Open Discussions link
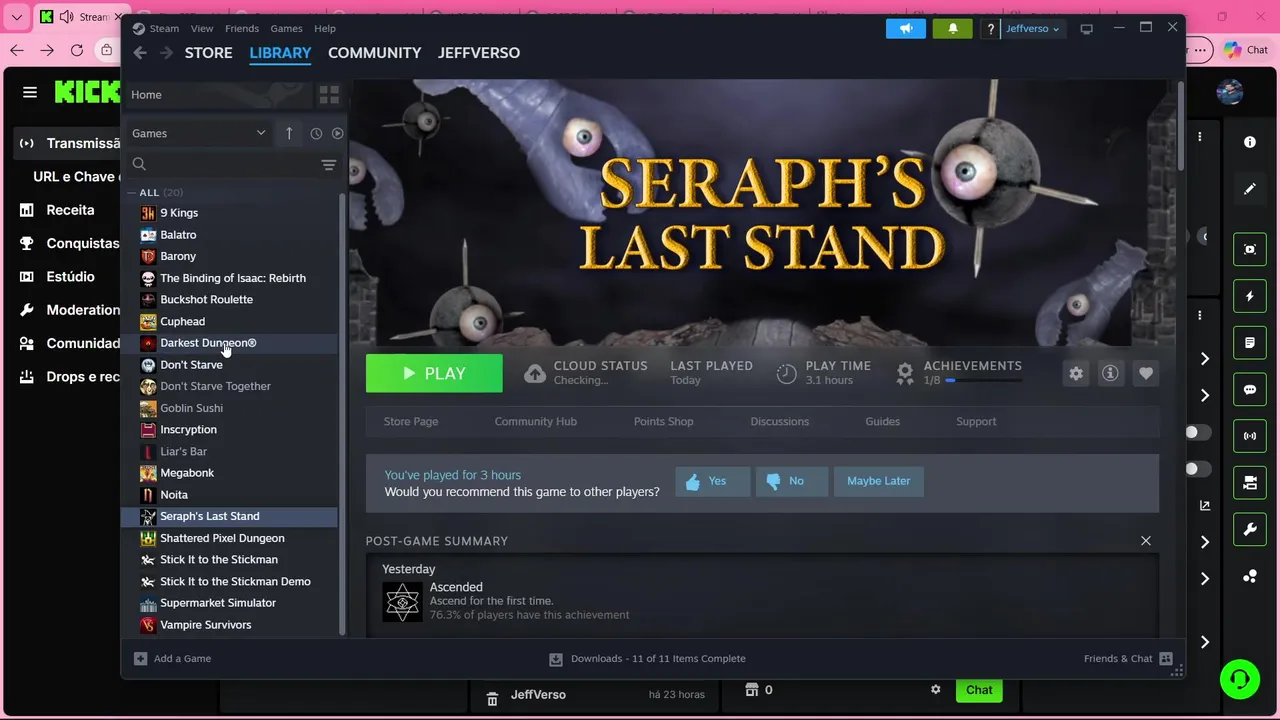Viewport: 1280px width, 720px height. pyautogui.click(x=779, y=421)
